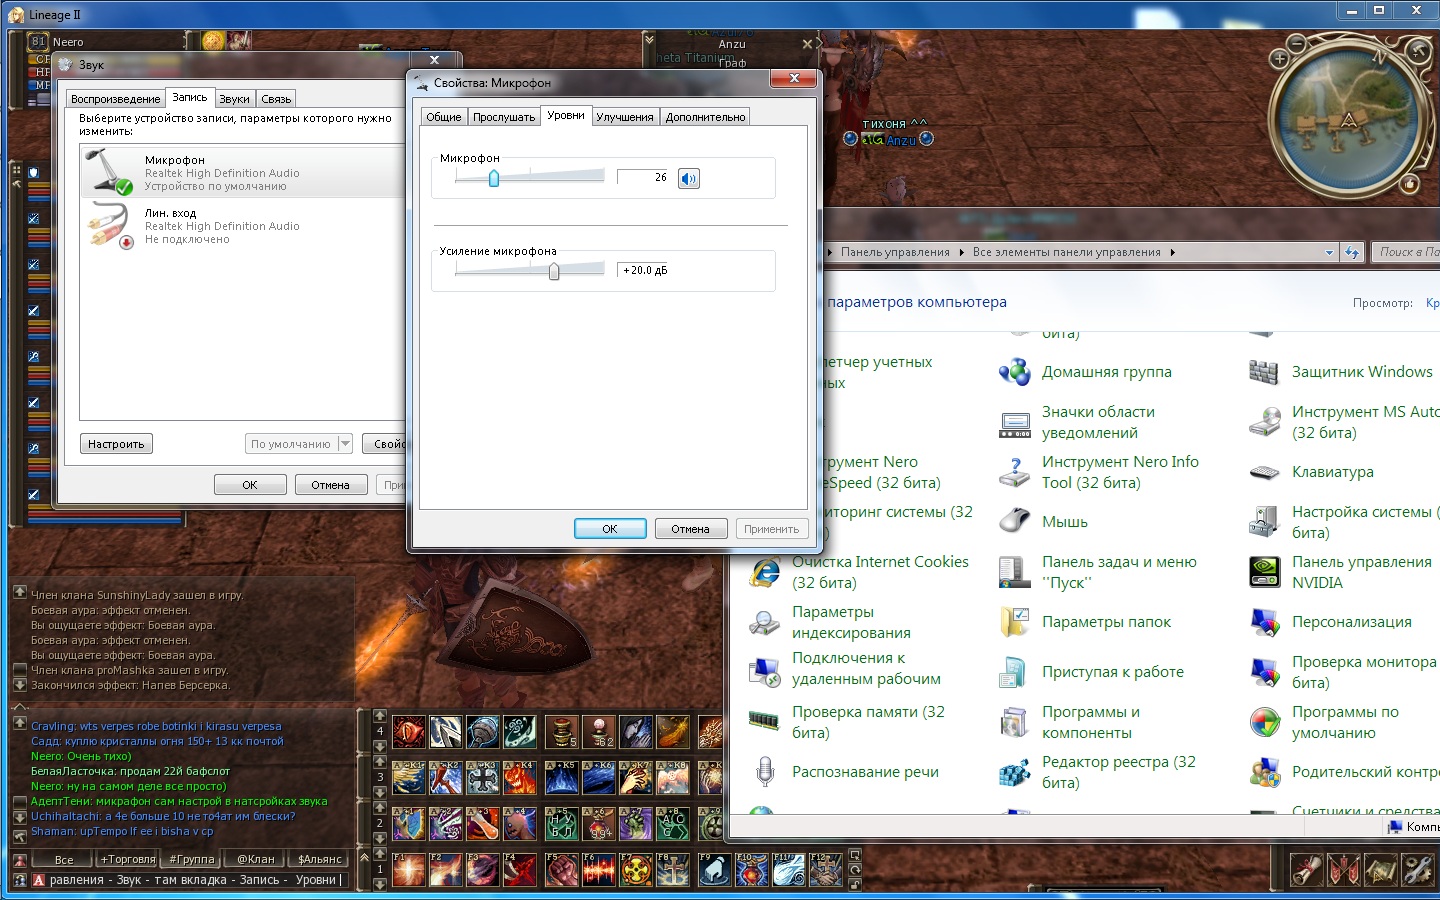Open Программы по умолчанию item

(x=1324, y=722)
